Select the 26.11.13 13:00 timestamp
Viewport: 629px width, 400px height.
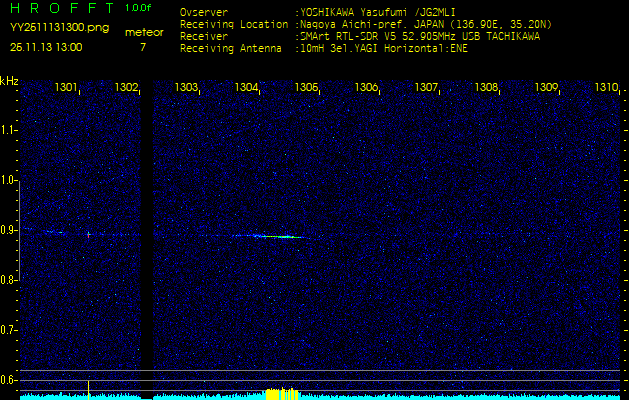click(x=46, y=47)
